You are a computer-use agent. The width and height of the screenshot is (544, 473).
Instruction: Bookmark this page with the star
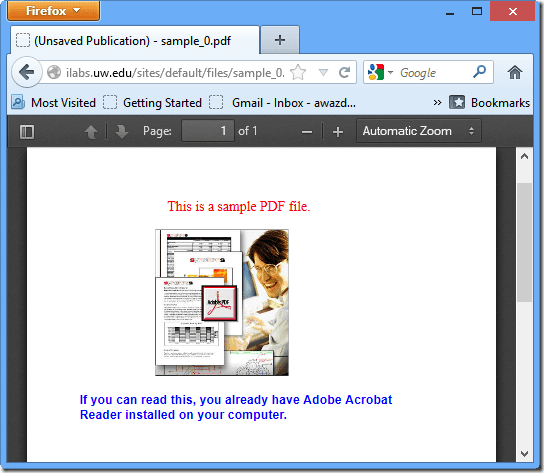click(x=298, y=73)
